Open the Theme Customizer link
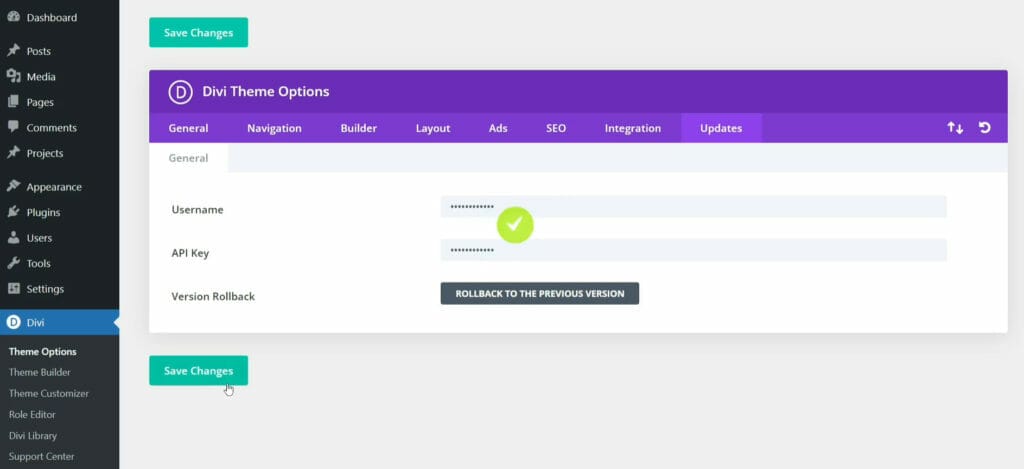Screen dimensions: 1024x469 click(49, 393)
